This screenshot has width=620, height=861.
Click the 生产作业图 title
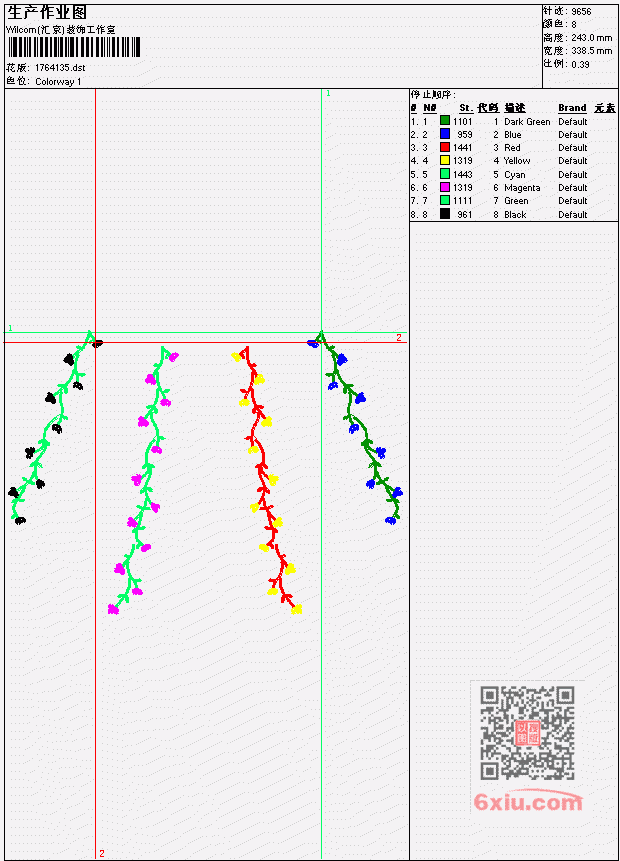(47, 13)
